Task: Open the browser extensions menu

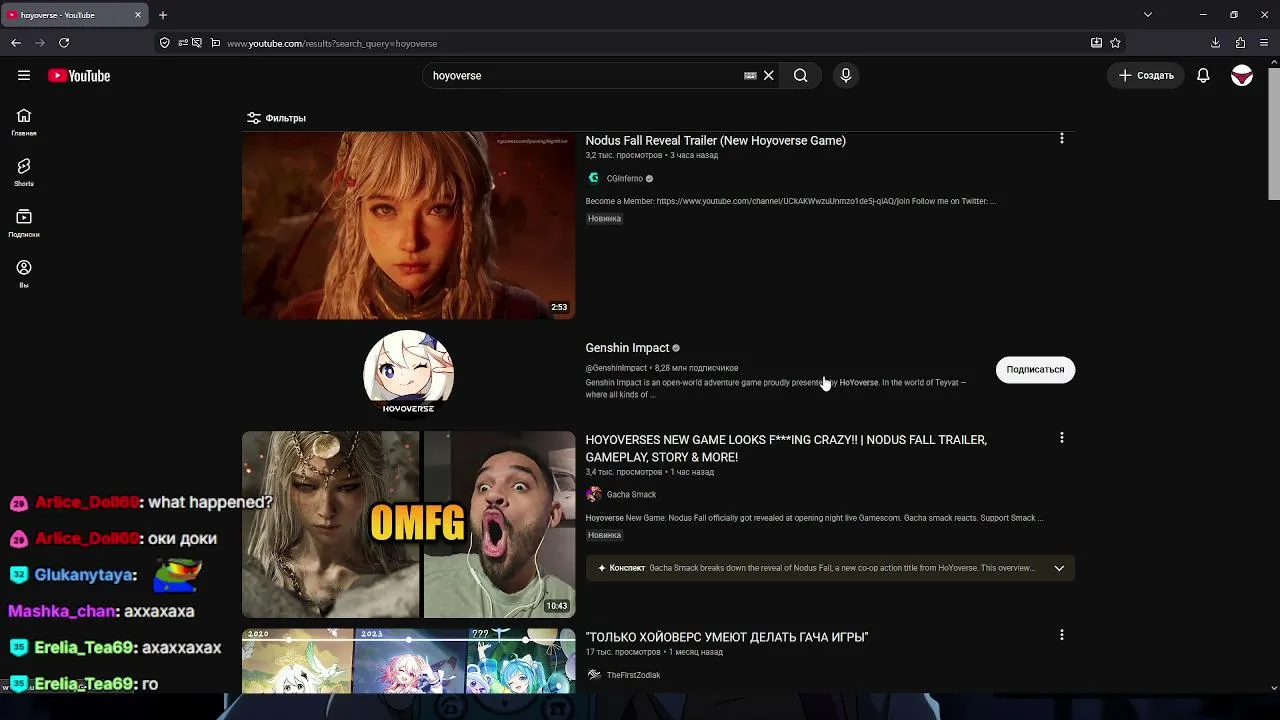Action: [1240, 43]
